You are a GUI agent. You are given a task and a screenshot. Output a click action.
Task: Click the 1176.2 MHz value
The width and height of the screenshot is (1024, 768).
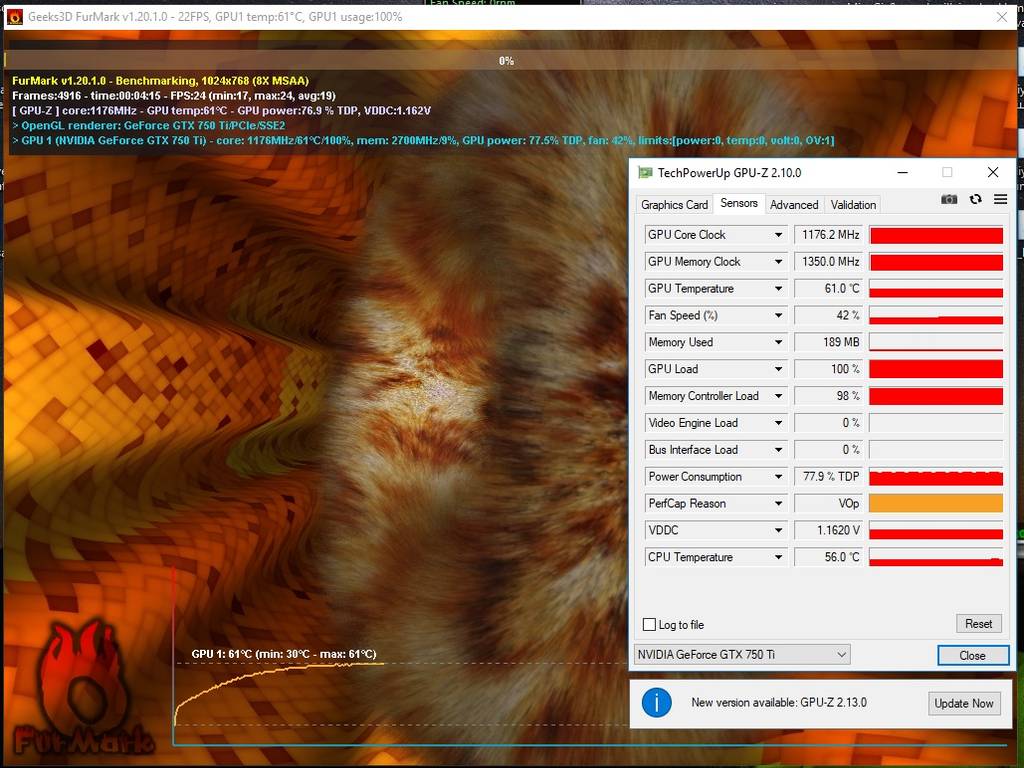click(828, 235)
